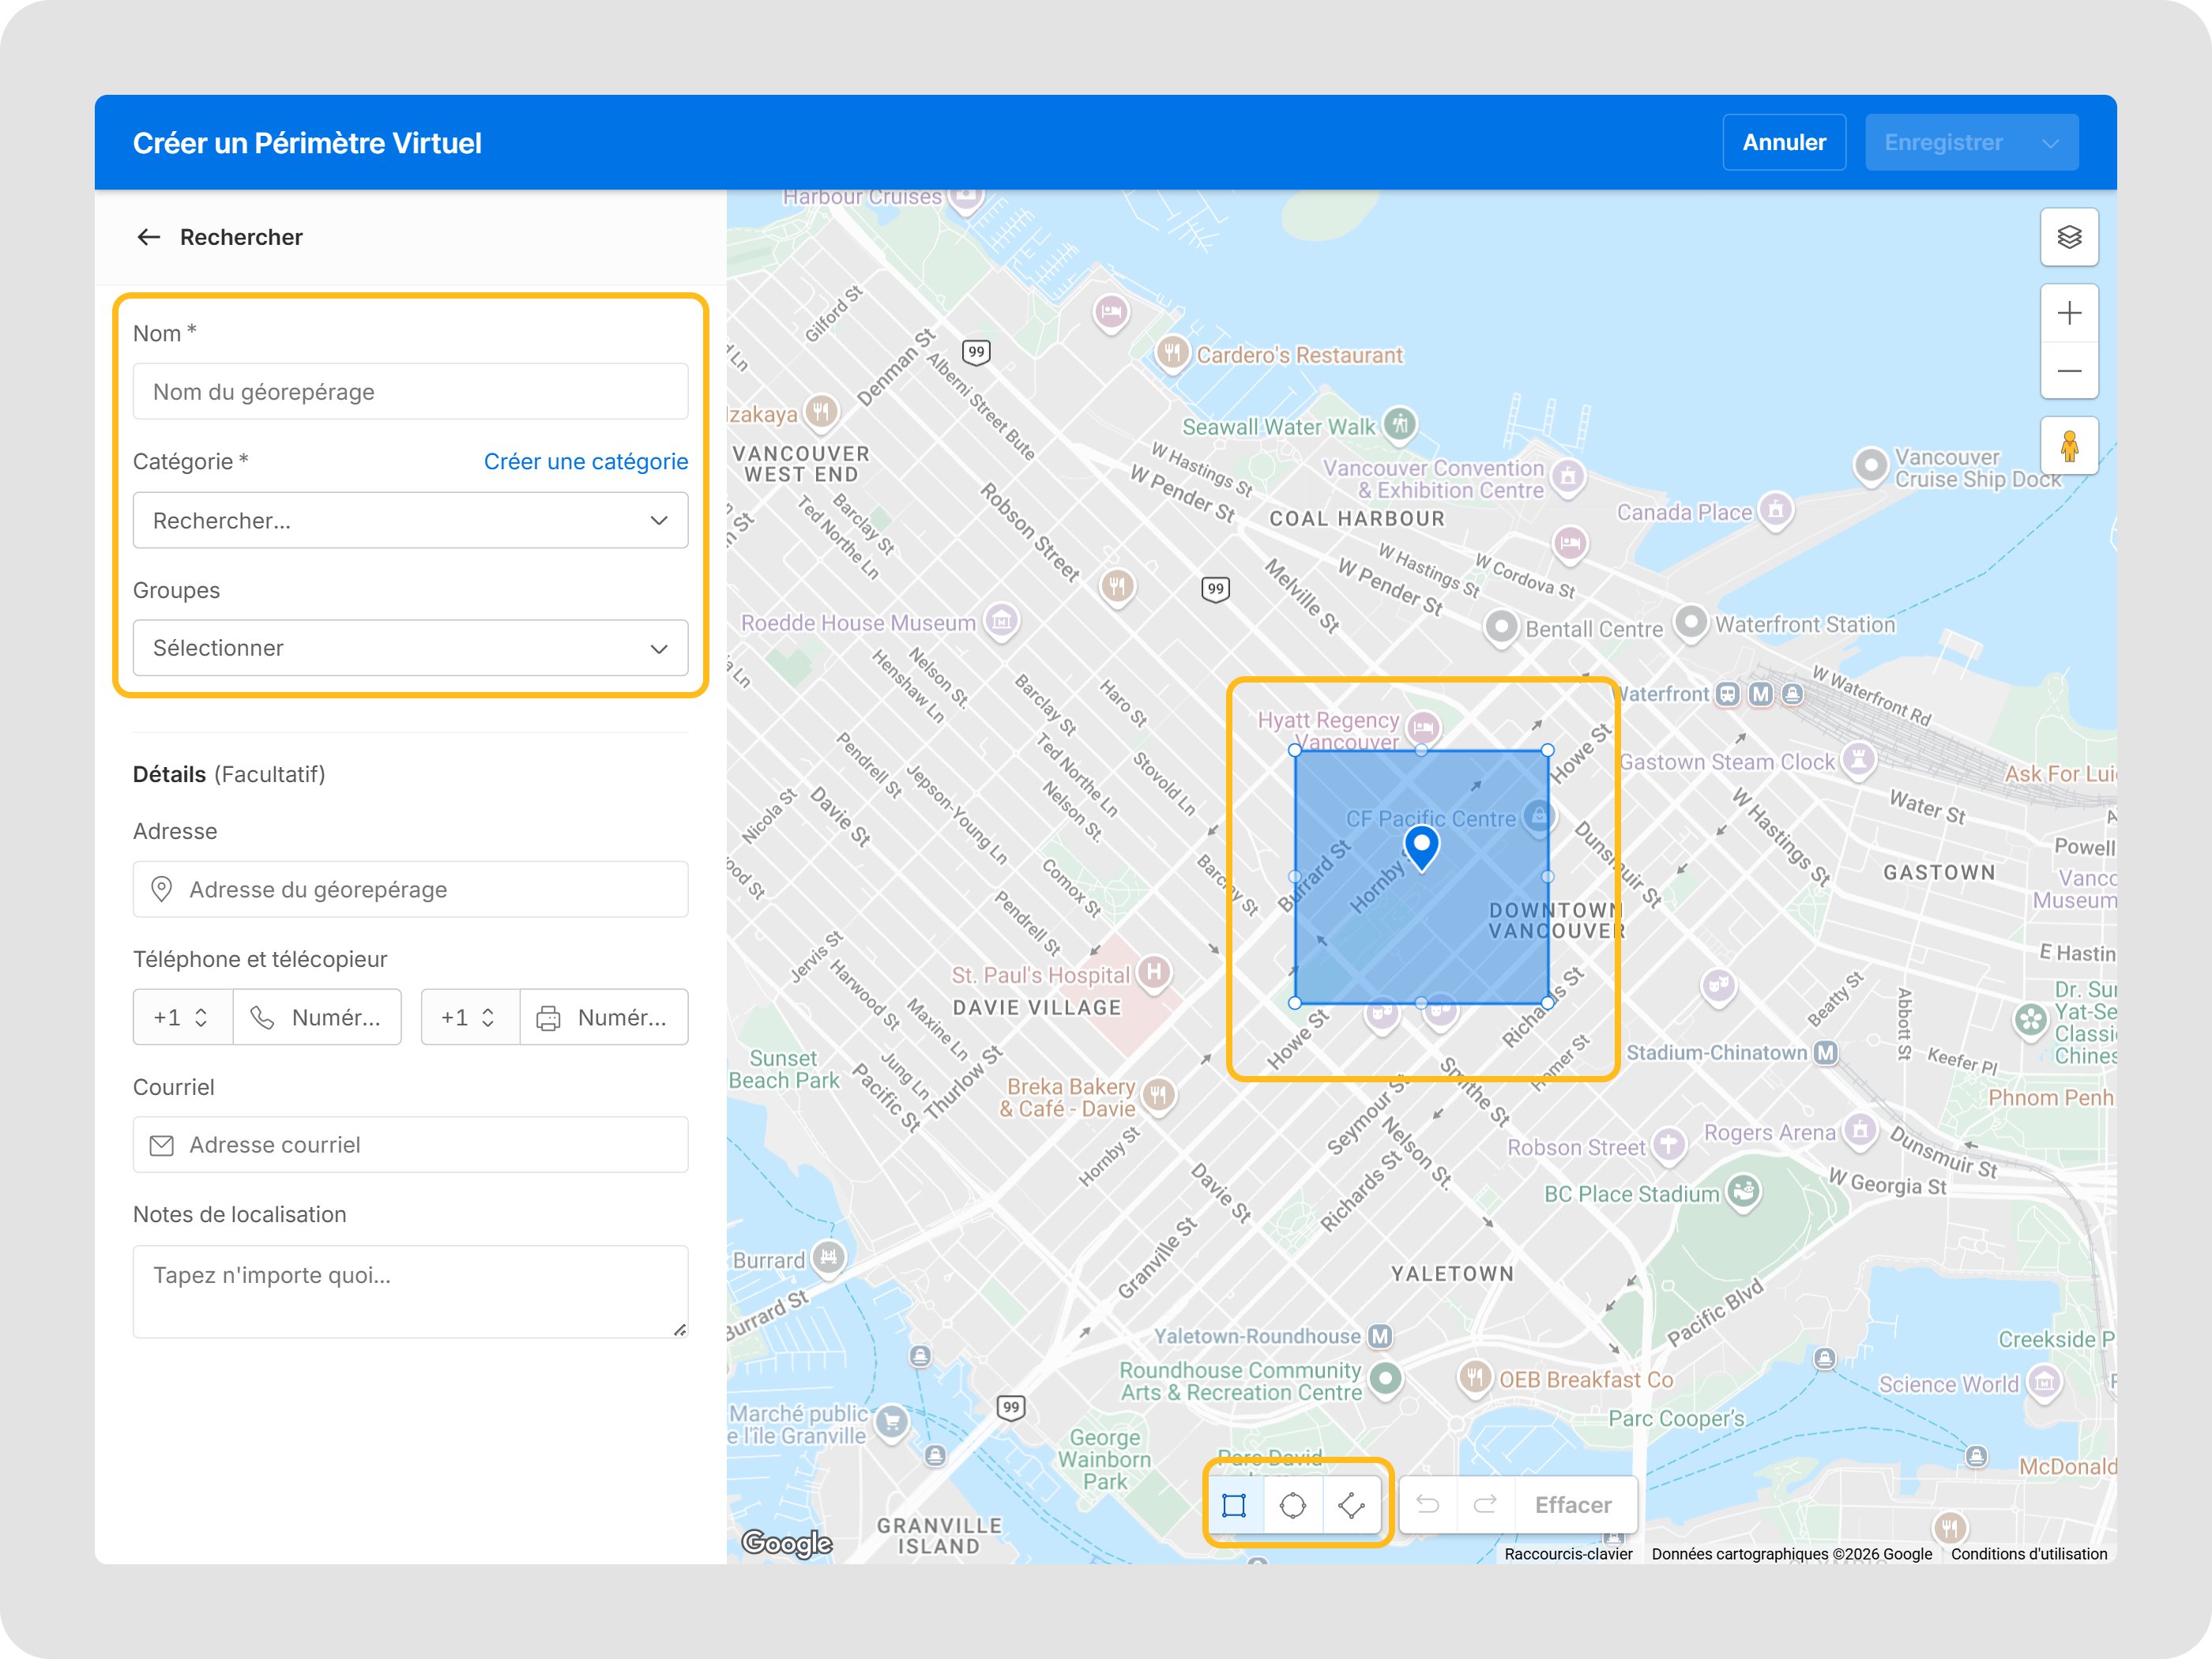Open the Enregistrer split-button chevron
2212x1659 pixels.
click(2050, 143)
